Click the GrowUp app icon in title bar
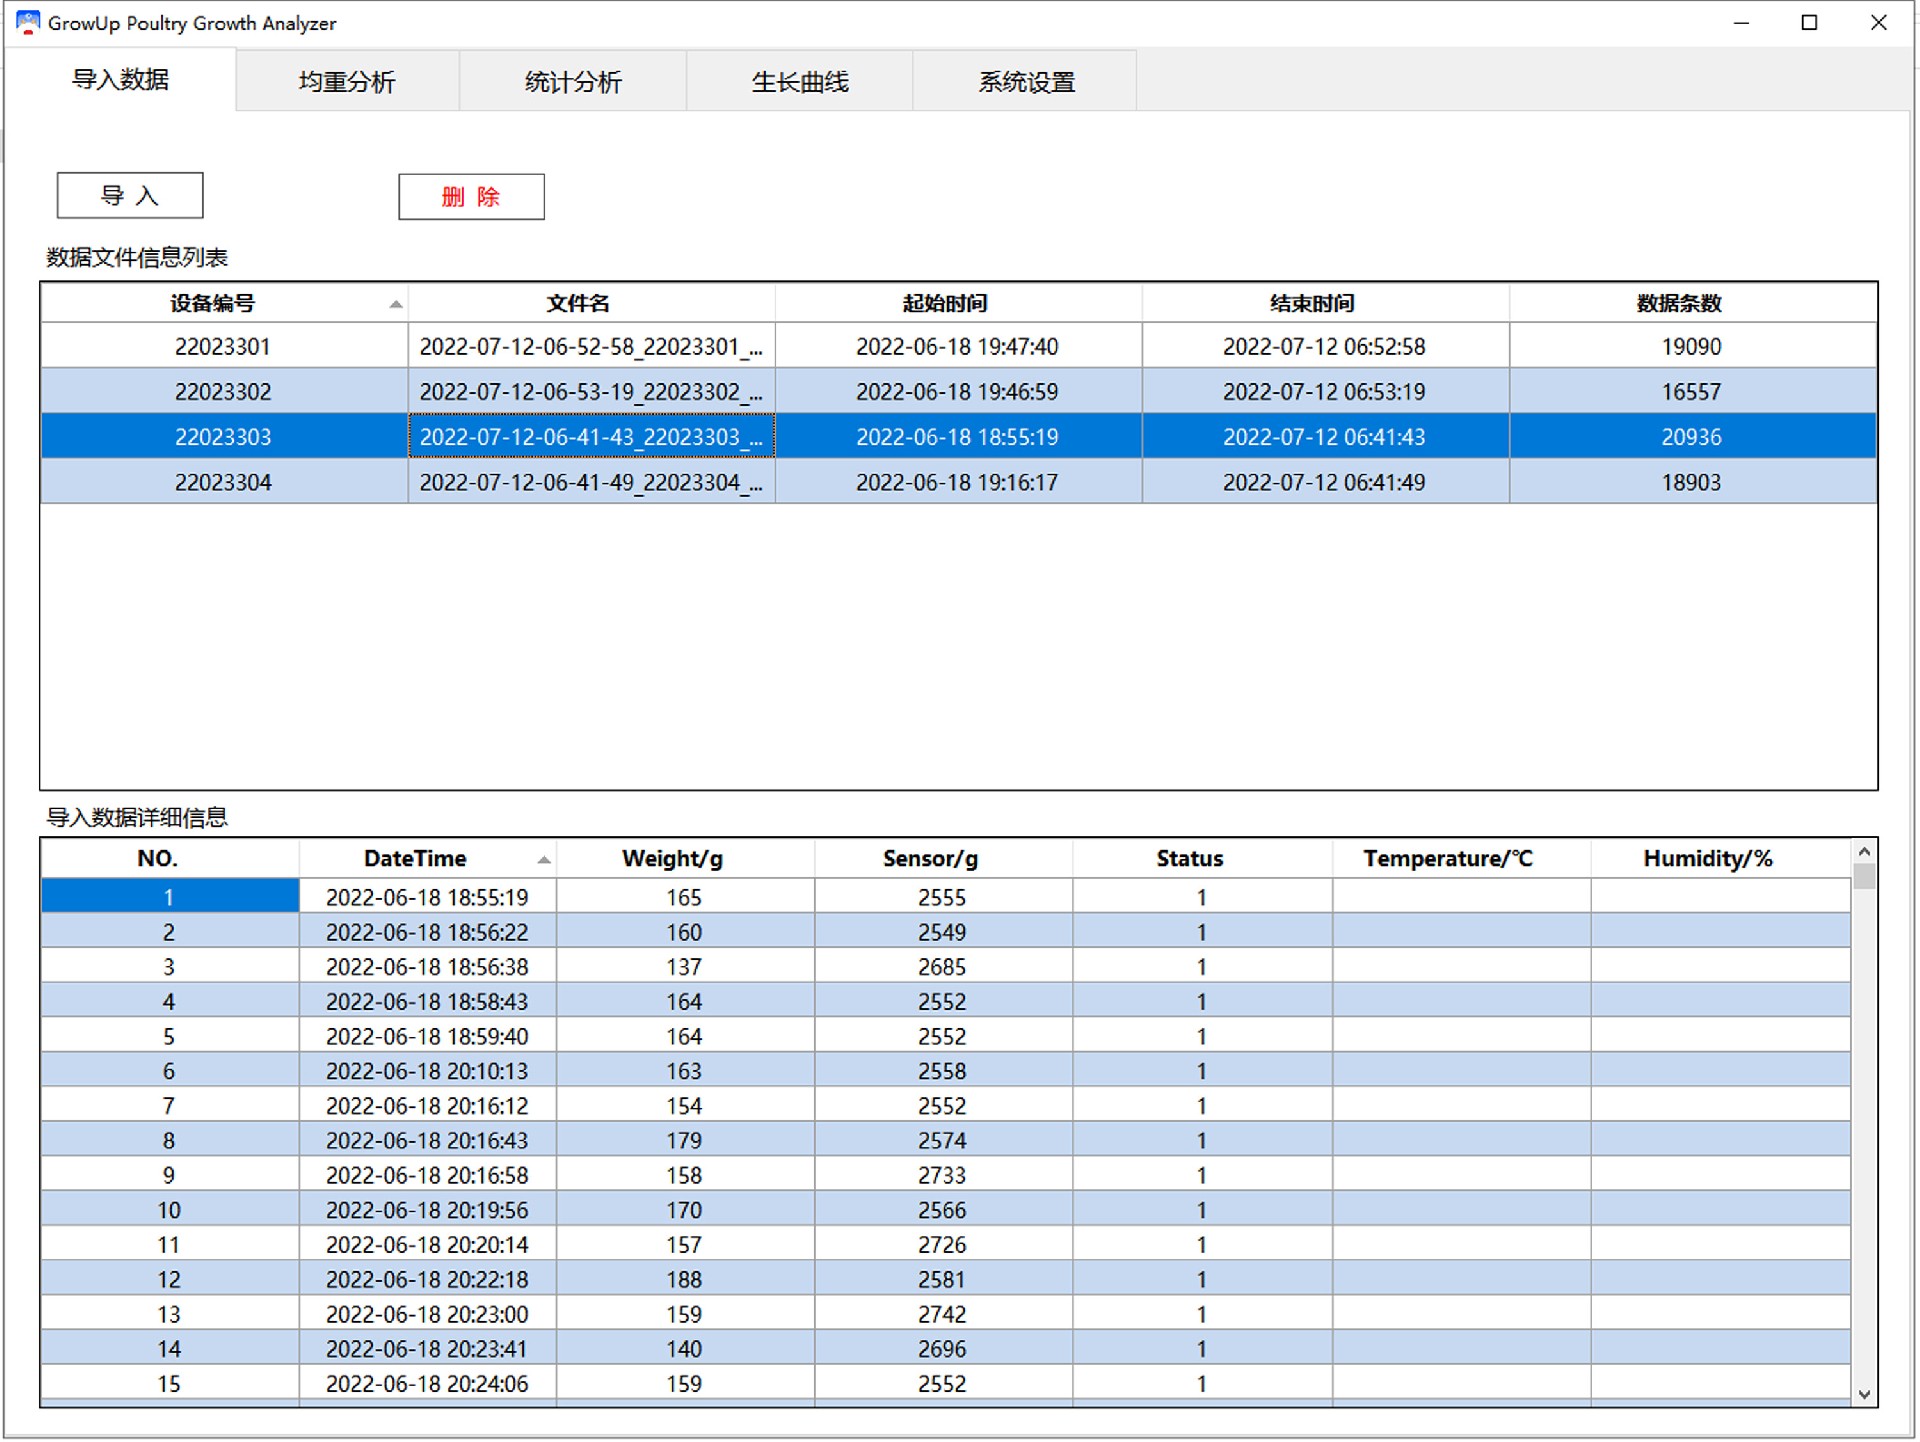Image resolution: width=1920 pixels, height=1442 pixels. point(27,22)
